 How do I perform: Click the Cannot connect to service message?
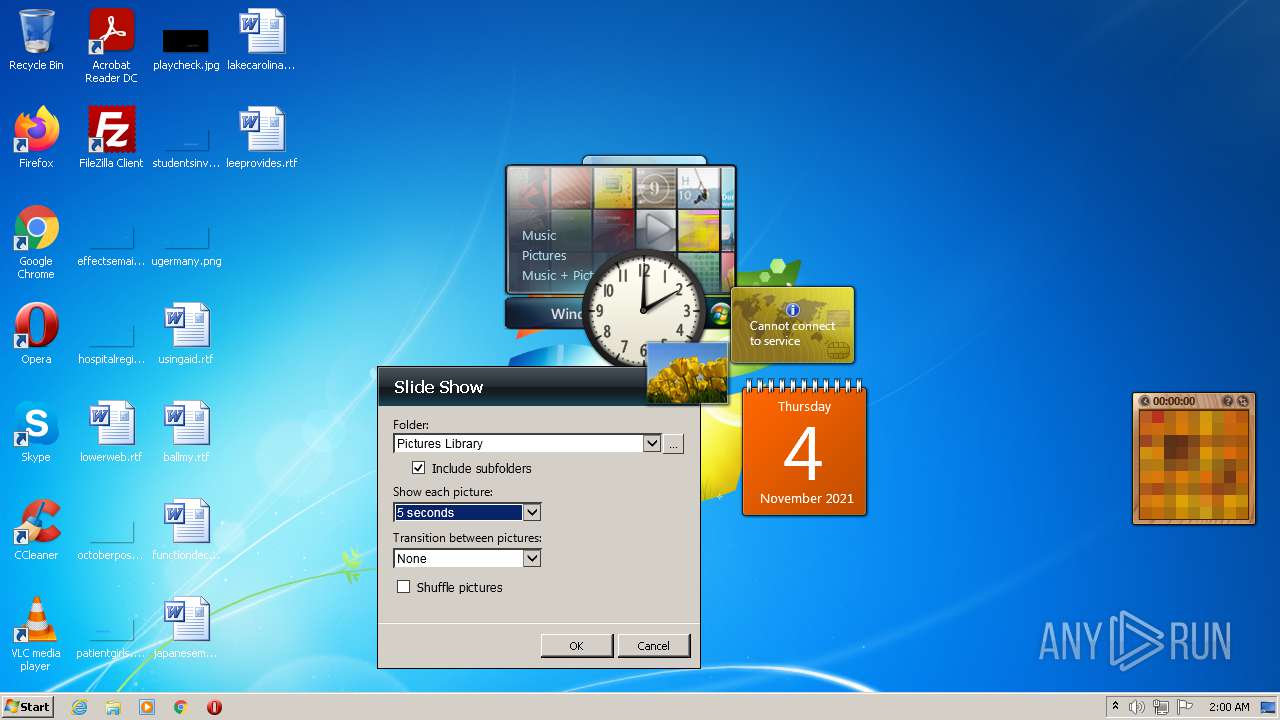792,333
